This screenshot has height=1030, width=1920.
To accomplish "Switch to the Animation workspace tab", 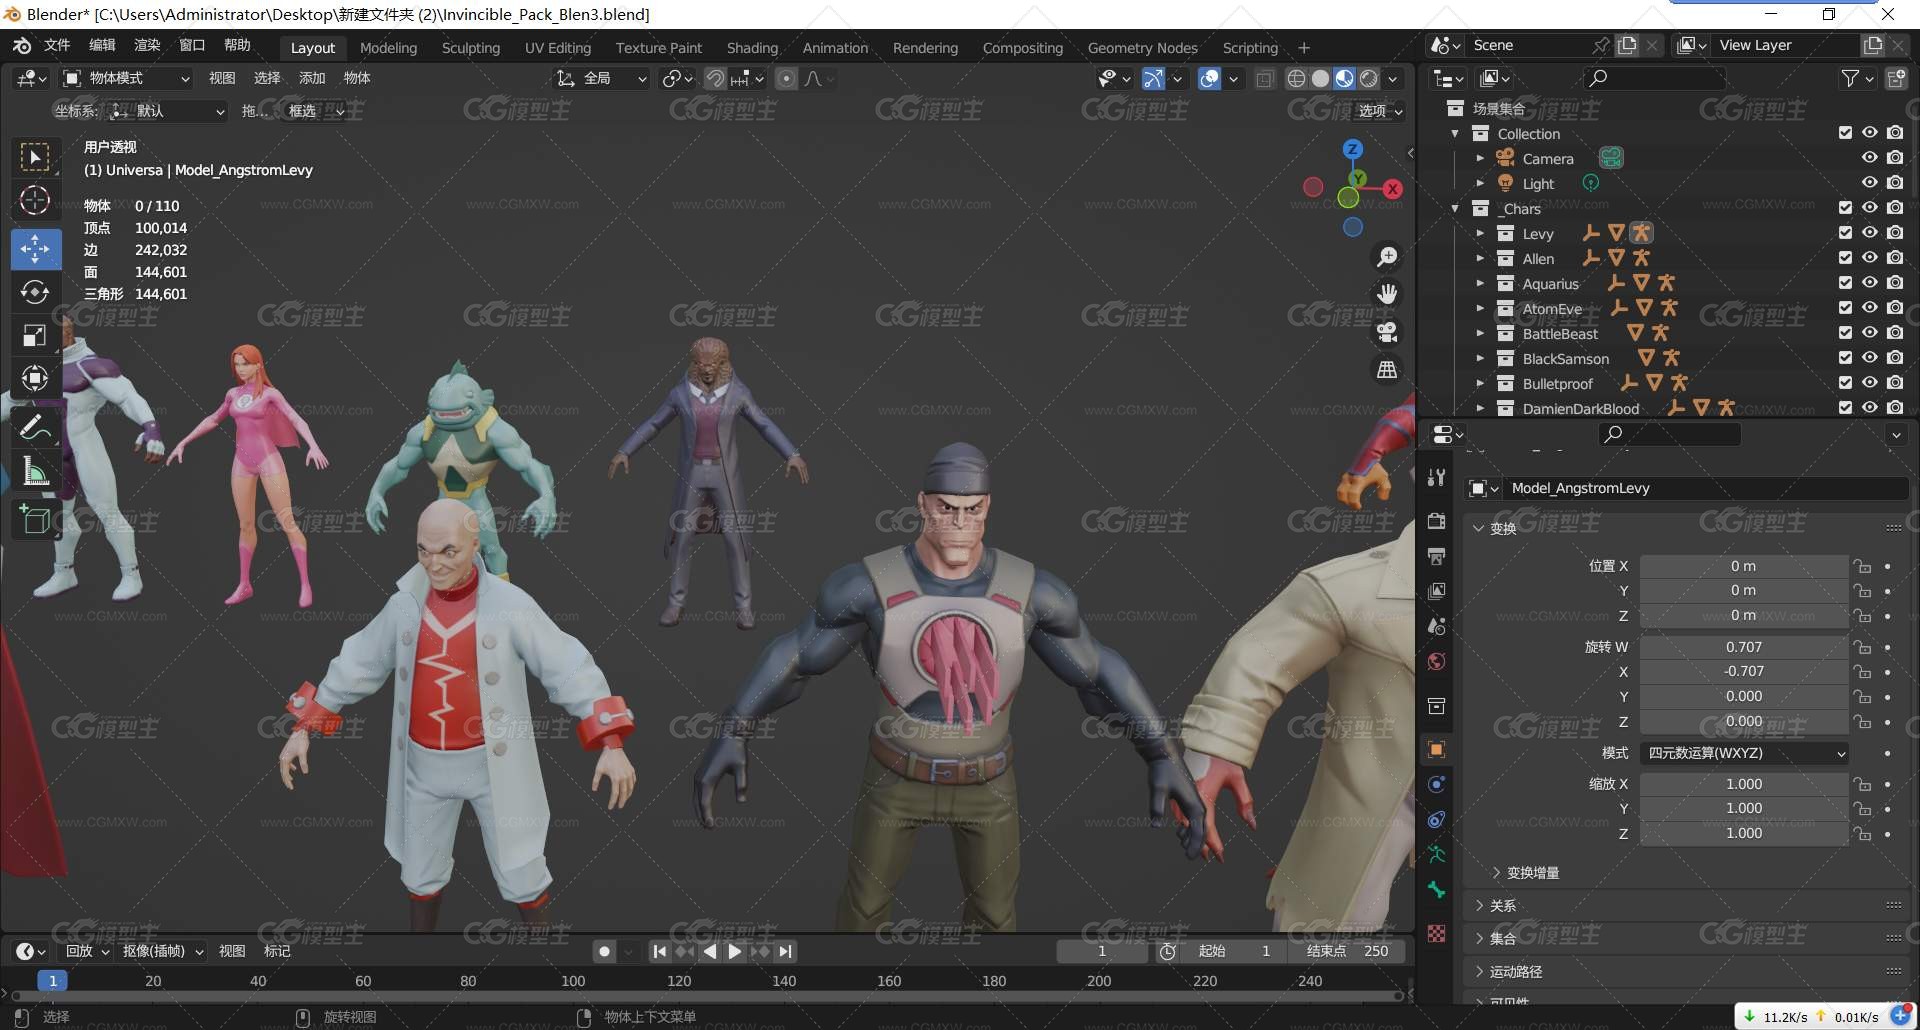I will point(835,48).
